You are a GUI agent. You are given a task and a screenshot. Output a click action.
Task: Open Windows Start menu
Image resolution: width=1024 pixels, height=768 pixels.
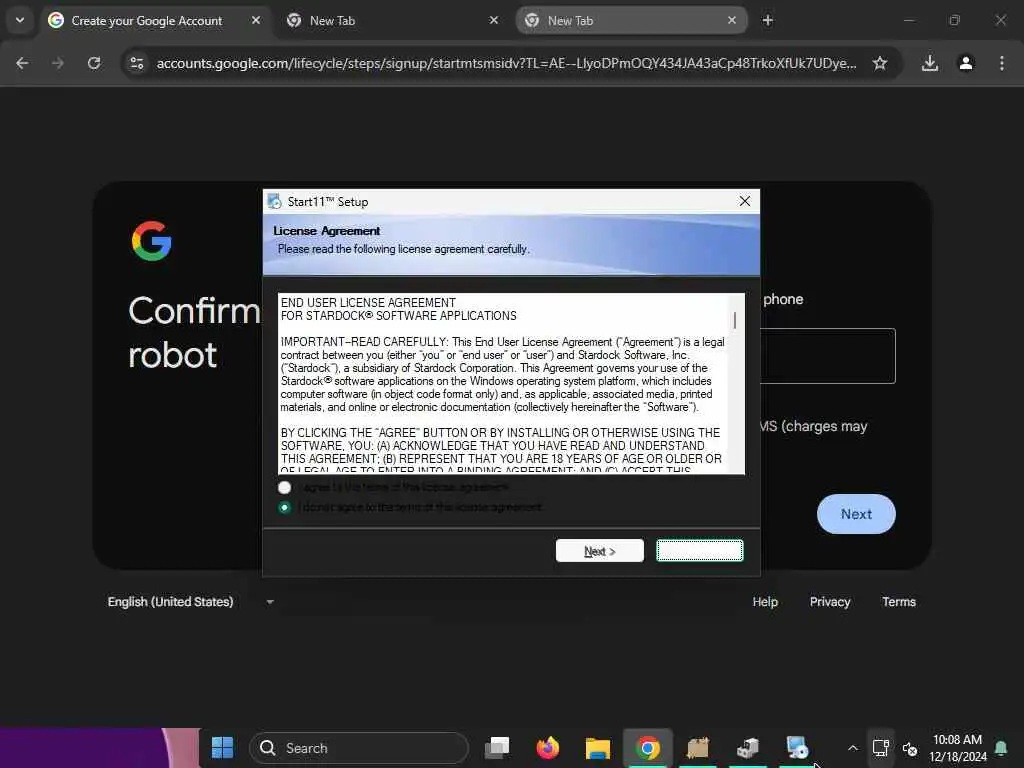(x=222, y=748)
